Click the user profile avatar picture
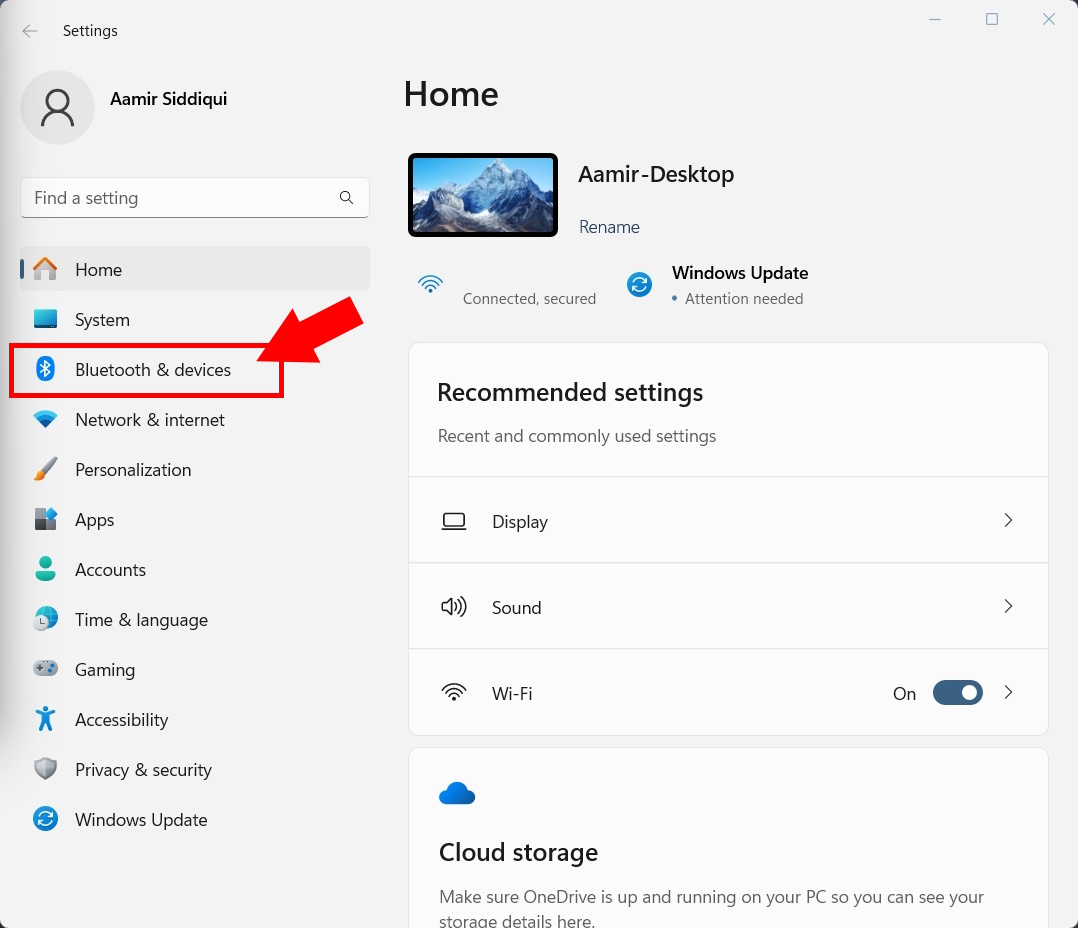The width and height of the screenshot is (1078, 928). click(x=58, y=107)
